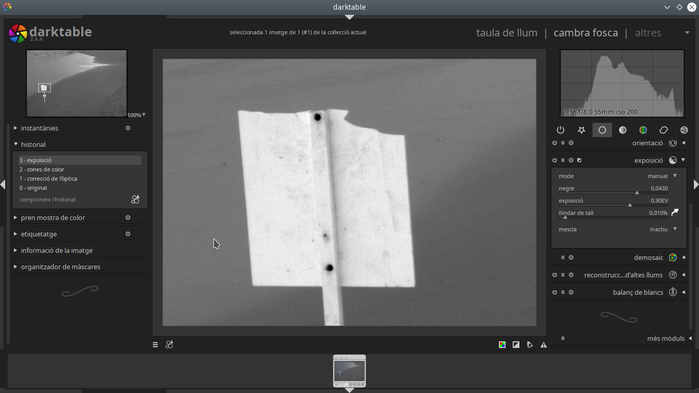Click the styles icon below the image

pos(169,345)
